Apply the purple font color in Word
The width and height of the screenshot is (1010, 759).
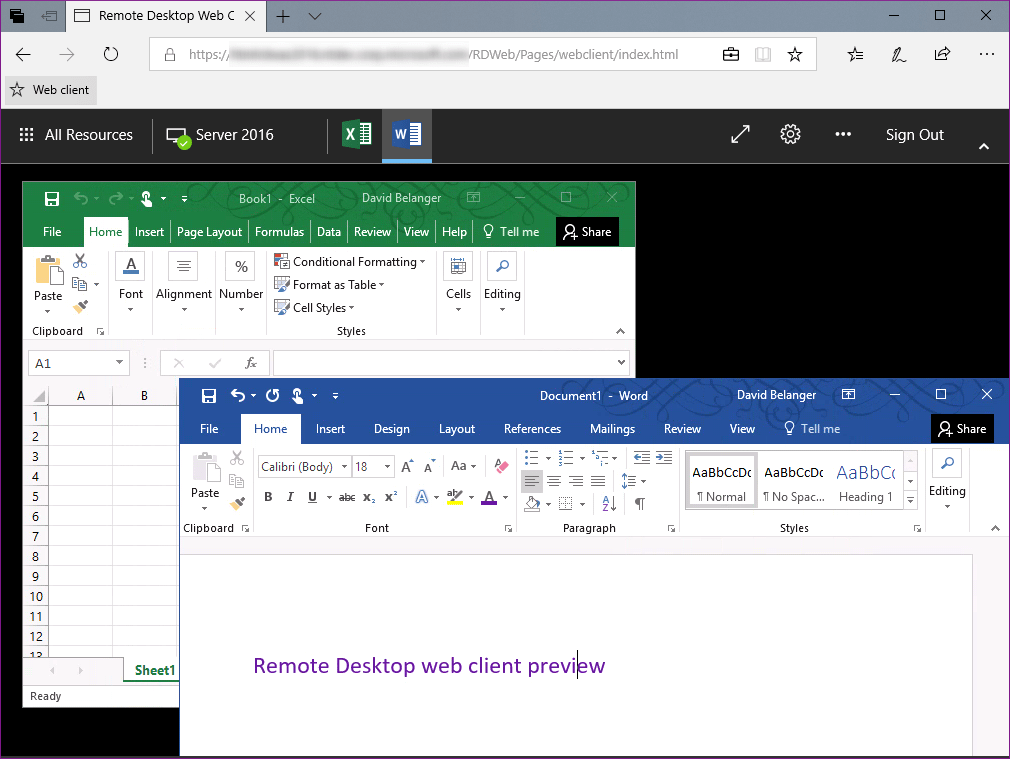[x=488, y=497]
